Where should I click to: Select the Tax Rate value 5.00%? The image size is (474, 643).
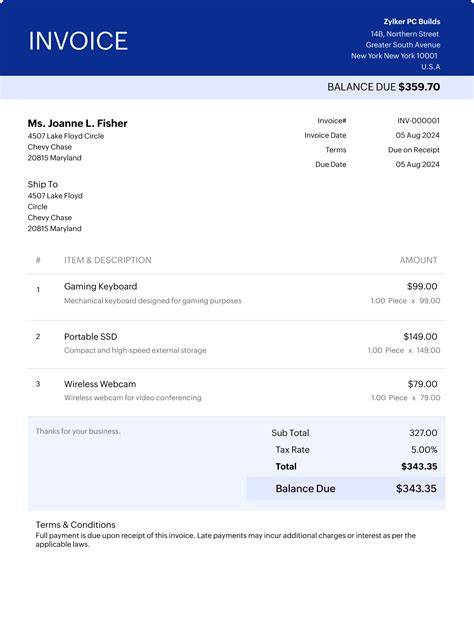(424, 450)
